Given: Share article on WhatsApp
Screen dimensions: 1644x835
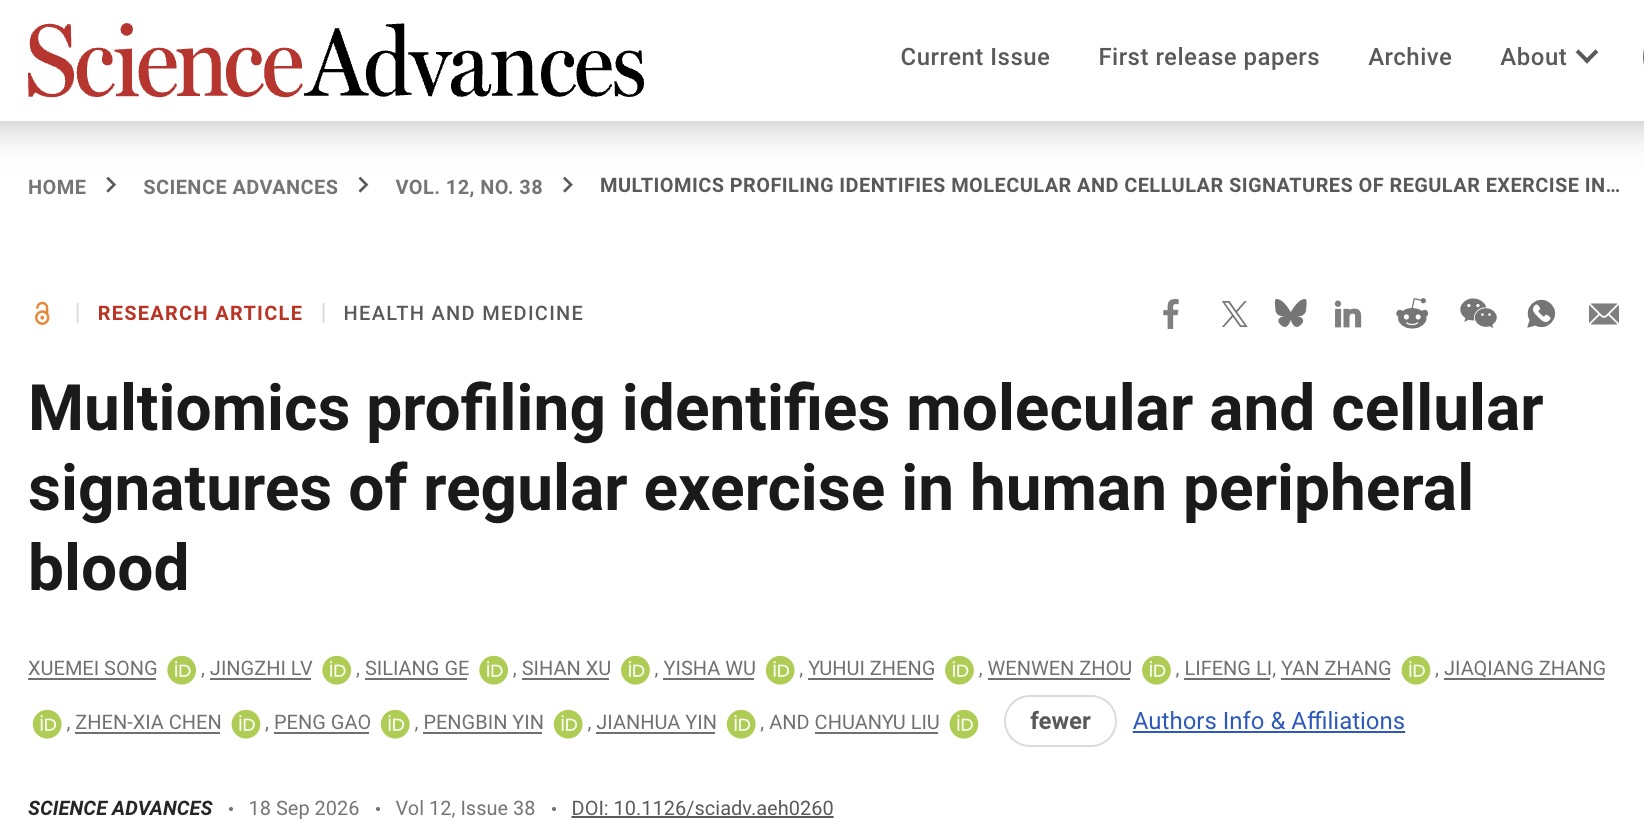Looking at the screenshot, I should pyautogui.click(x=1541, y=314).
